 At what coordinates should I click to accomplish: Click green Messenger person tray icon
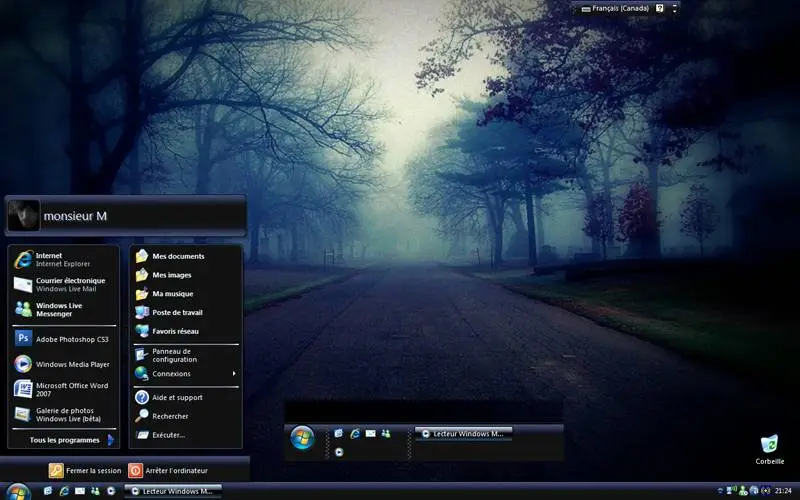743,491
